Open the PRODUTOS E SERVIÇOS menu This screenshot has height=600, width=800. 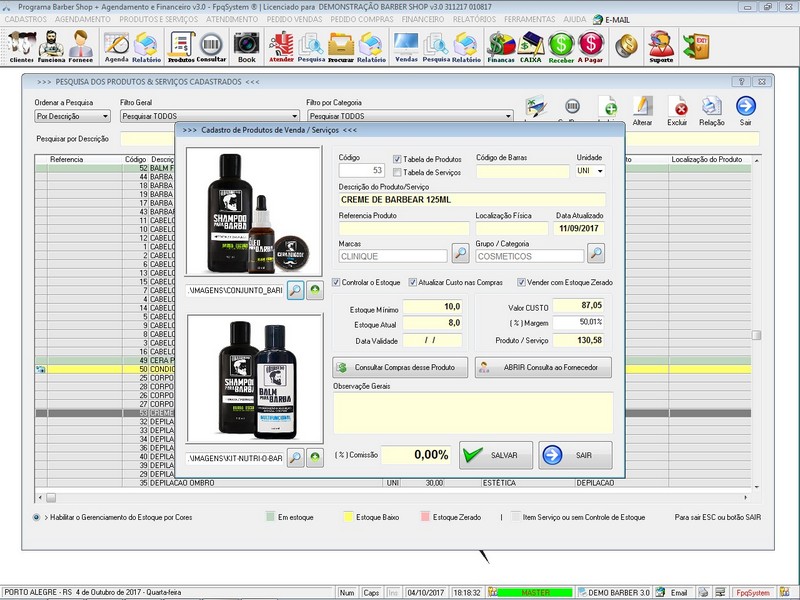coord(159,19)
